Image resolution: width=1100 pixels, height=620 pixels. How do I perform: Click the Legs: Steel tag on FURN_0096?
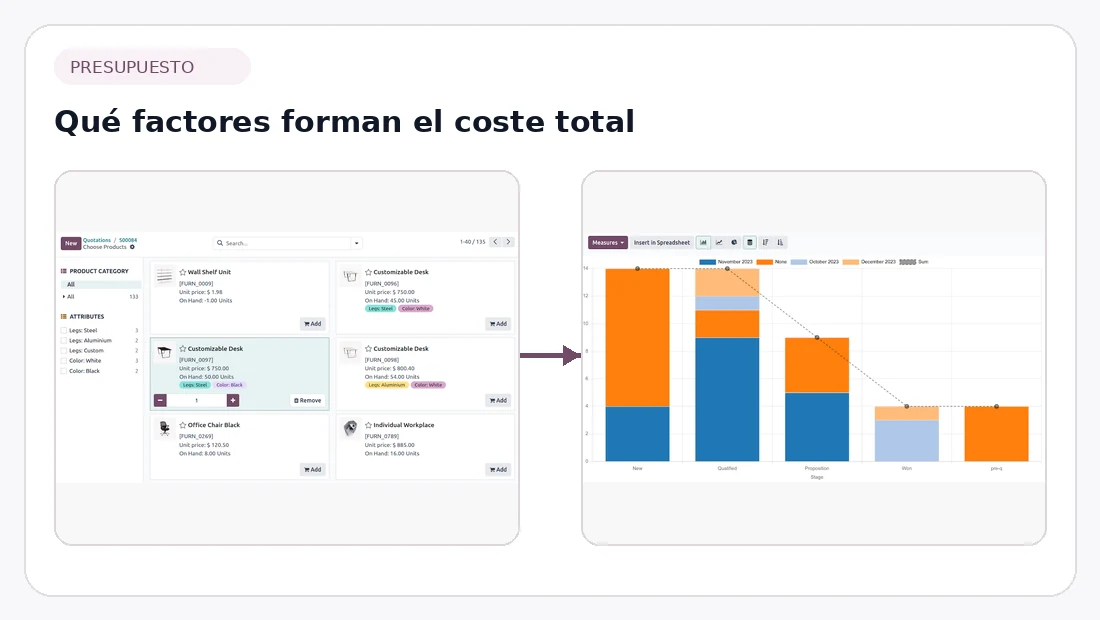point(380,309)
